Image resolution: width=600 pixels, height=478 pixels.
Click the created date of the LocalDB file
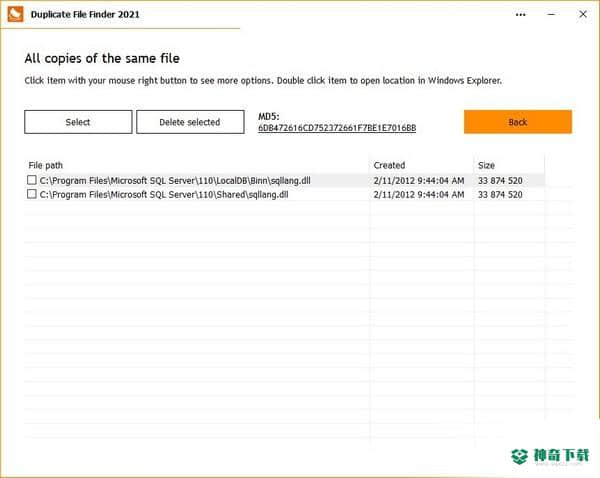pyautogui.click(x=419, y=180)
